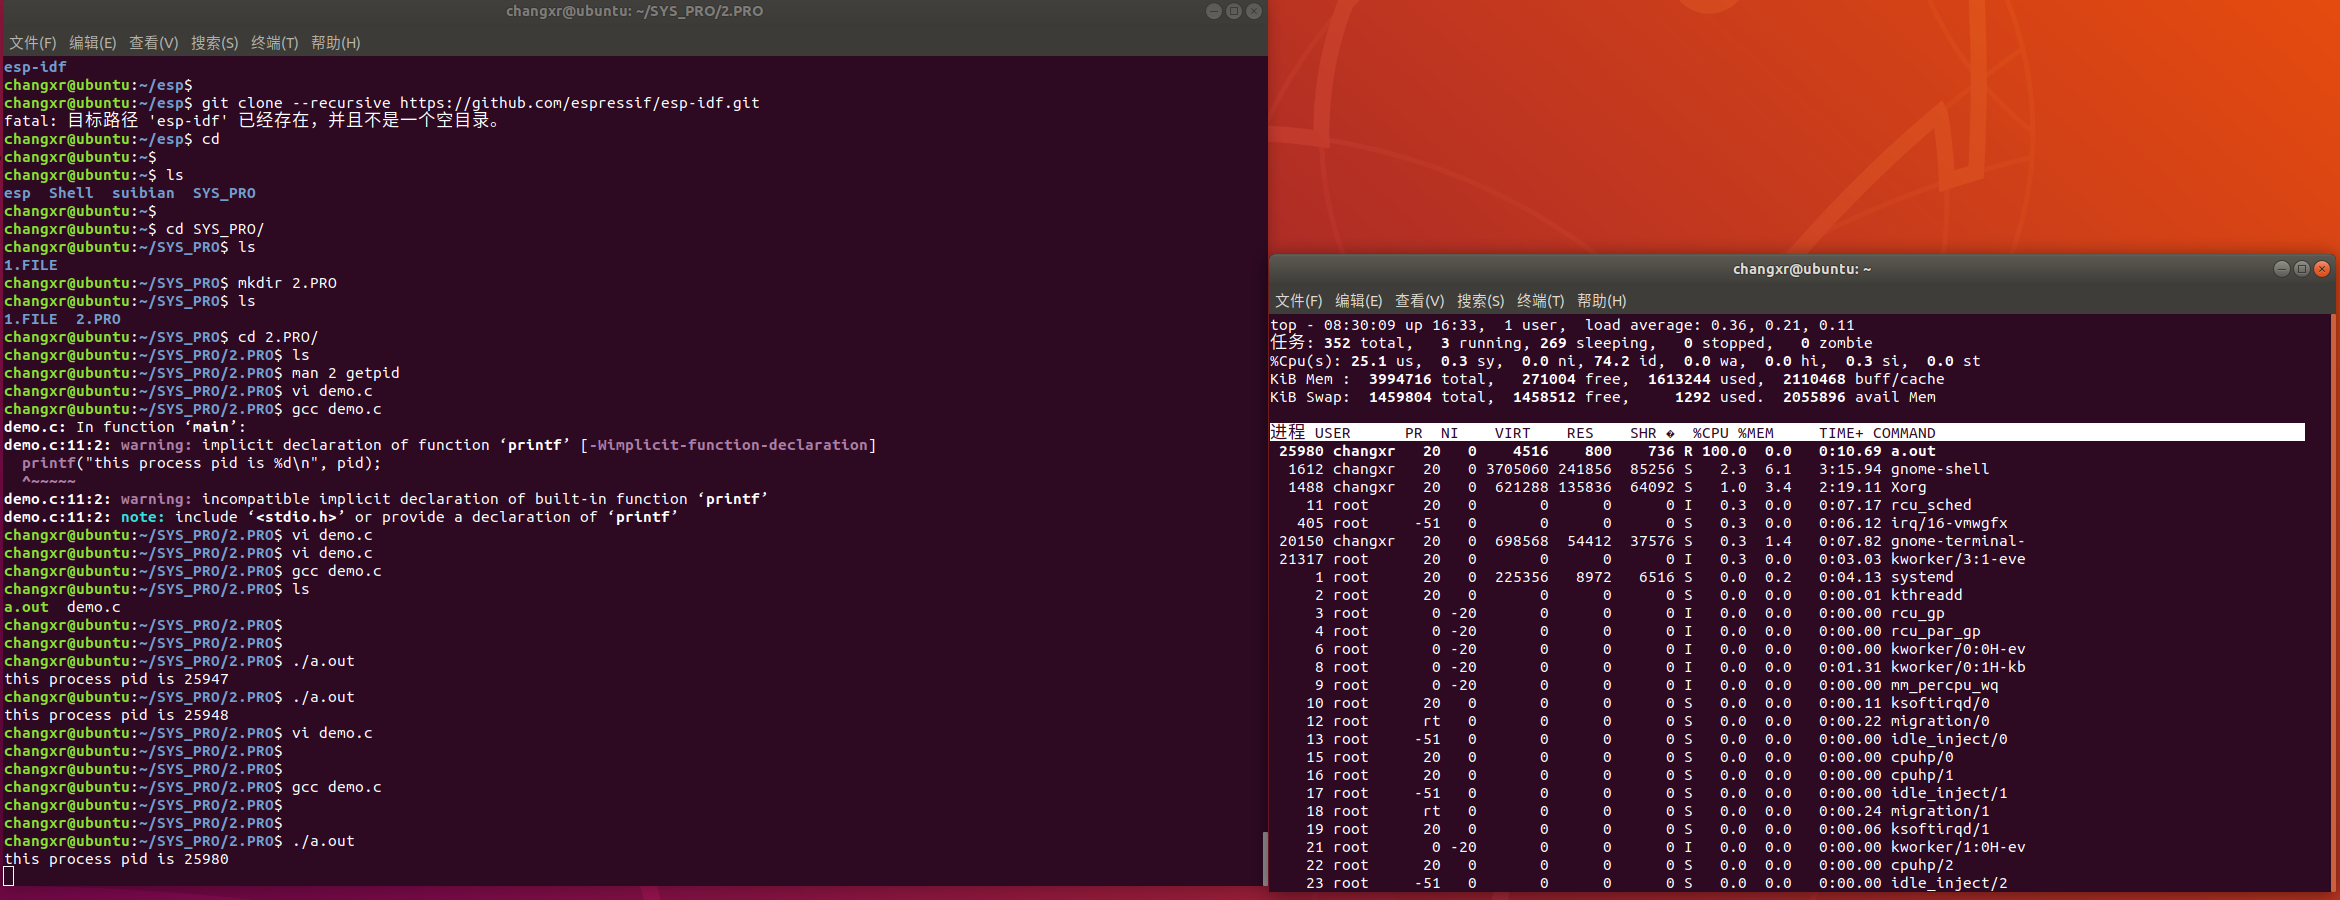Click the 'a.out demo.c' listing line
The height and width of the screenshot is (900, 2340).
[x=62, y=607]
